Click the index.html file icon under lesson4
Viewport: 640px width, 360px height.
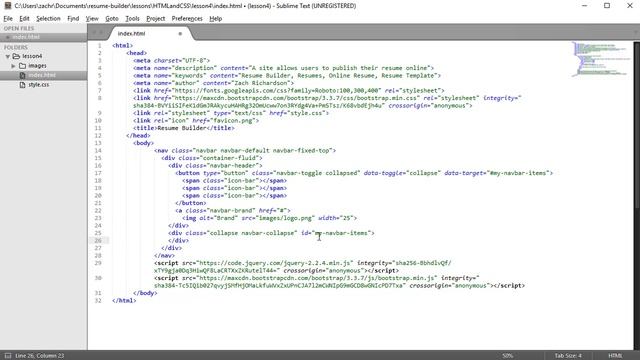[22, 75]
